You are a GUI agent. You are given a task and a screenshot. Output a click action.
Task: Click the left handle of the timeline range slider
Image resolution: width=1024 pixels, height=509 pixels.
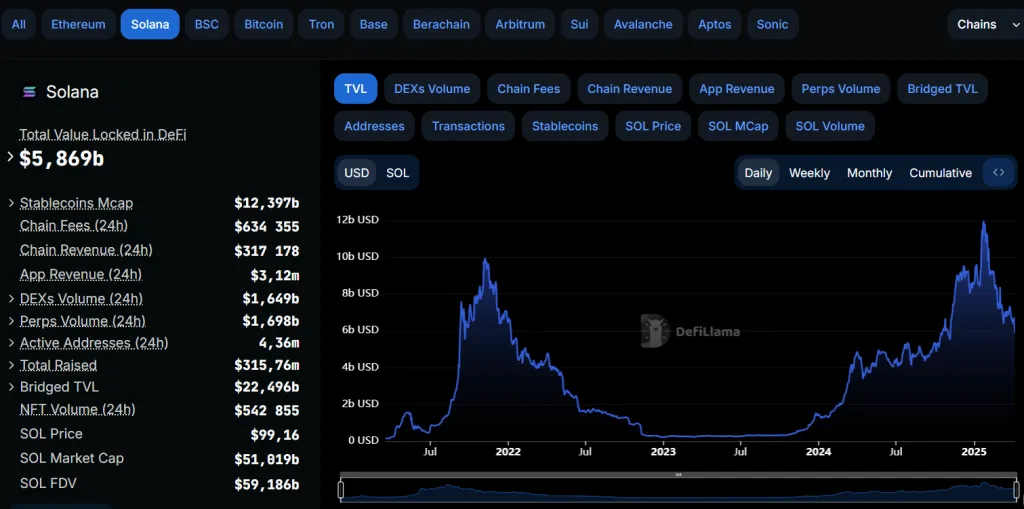click(341, 490)
